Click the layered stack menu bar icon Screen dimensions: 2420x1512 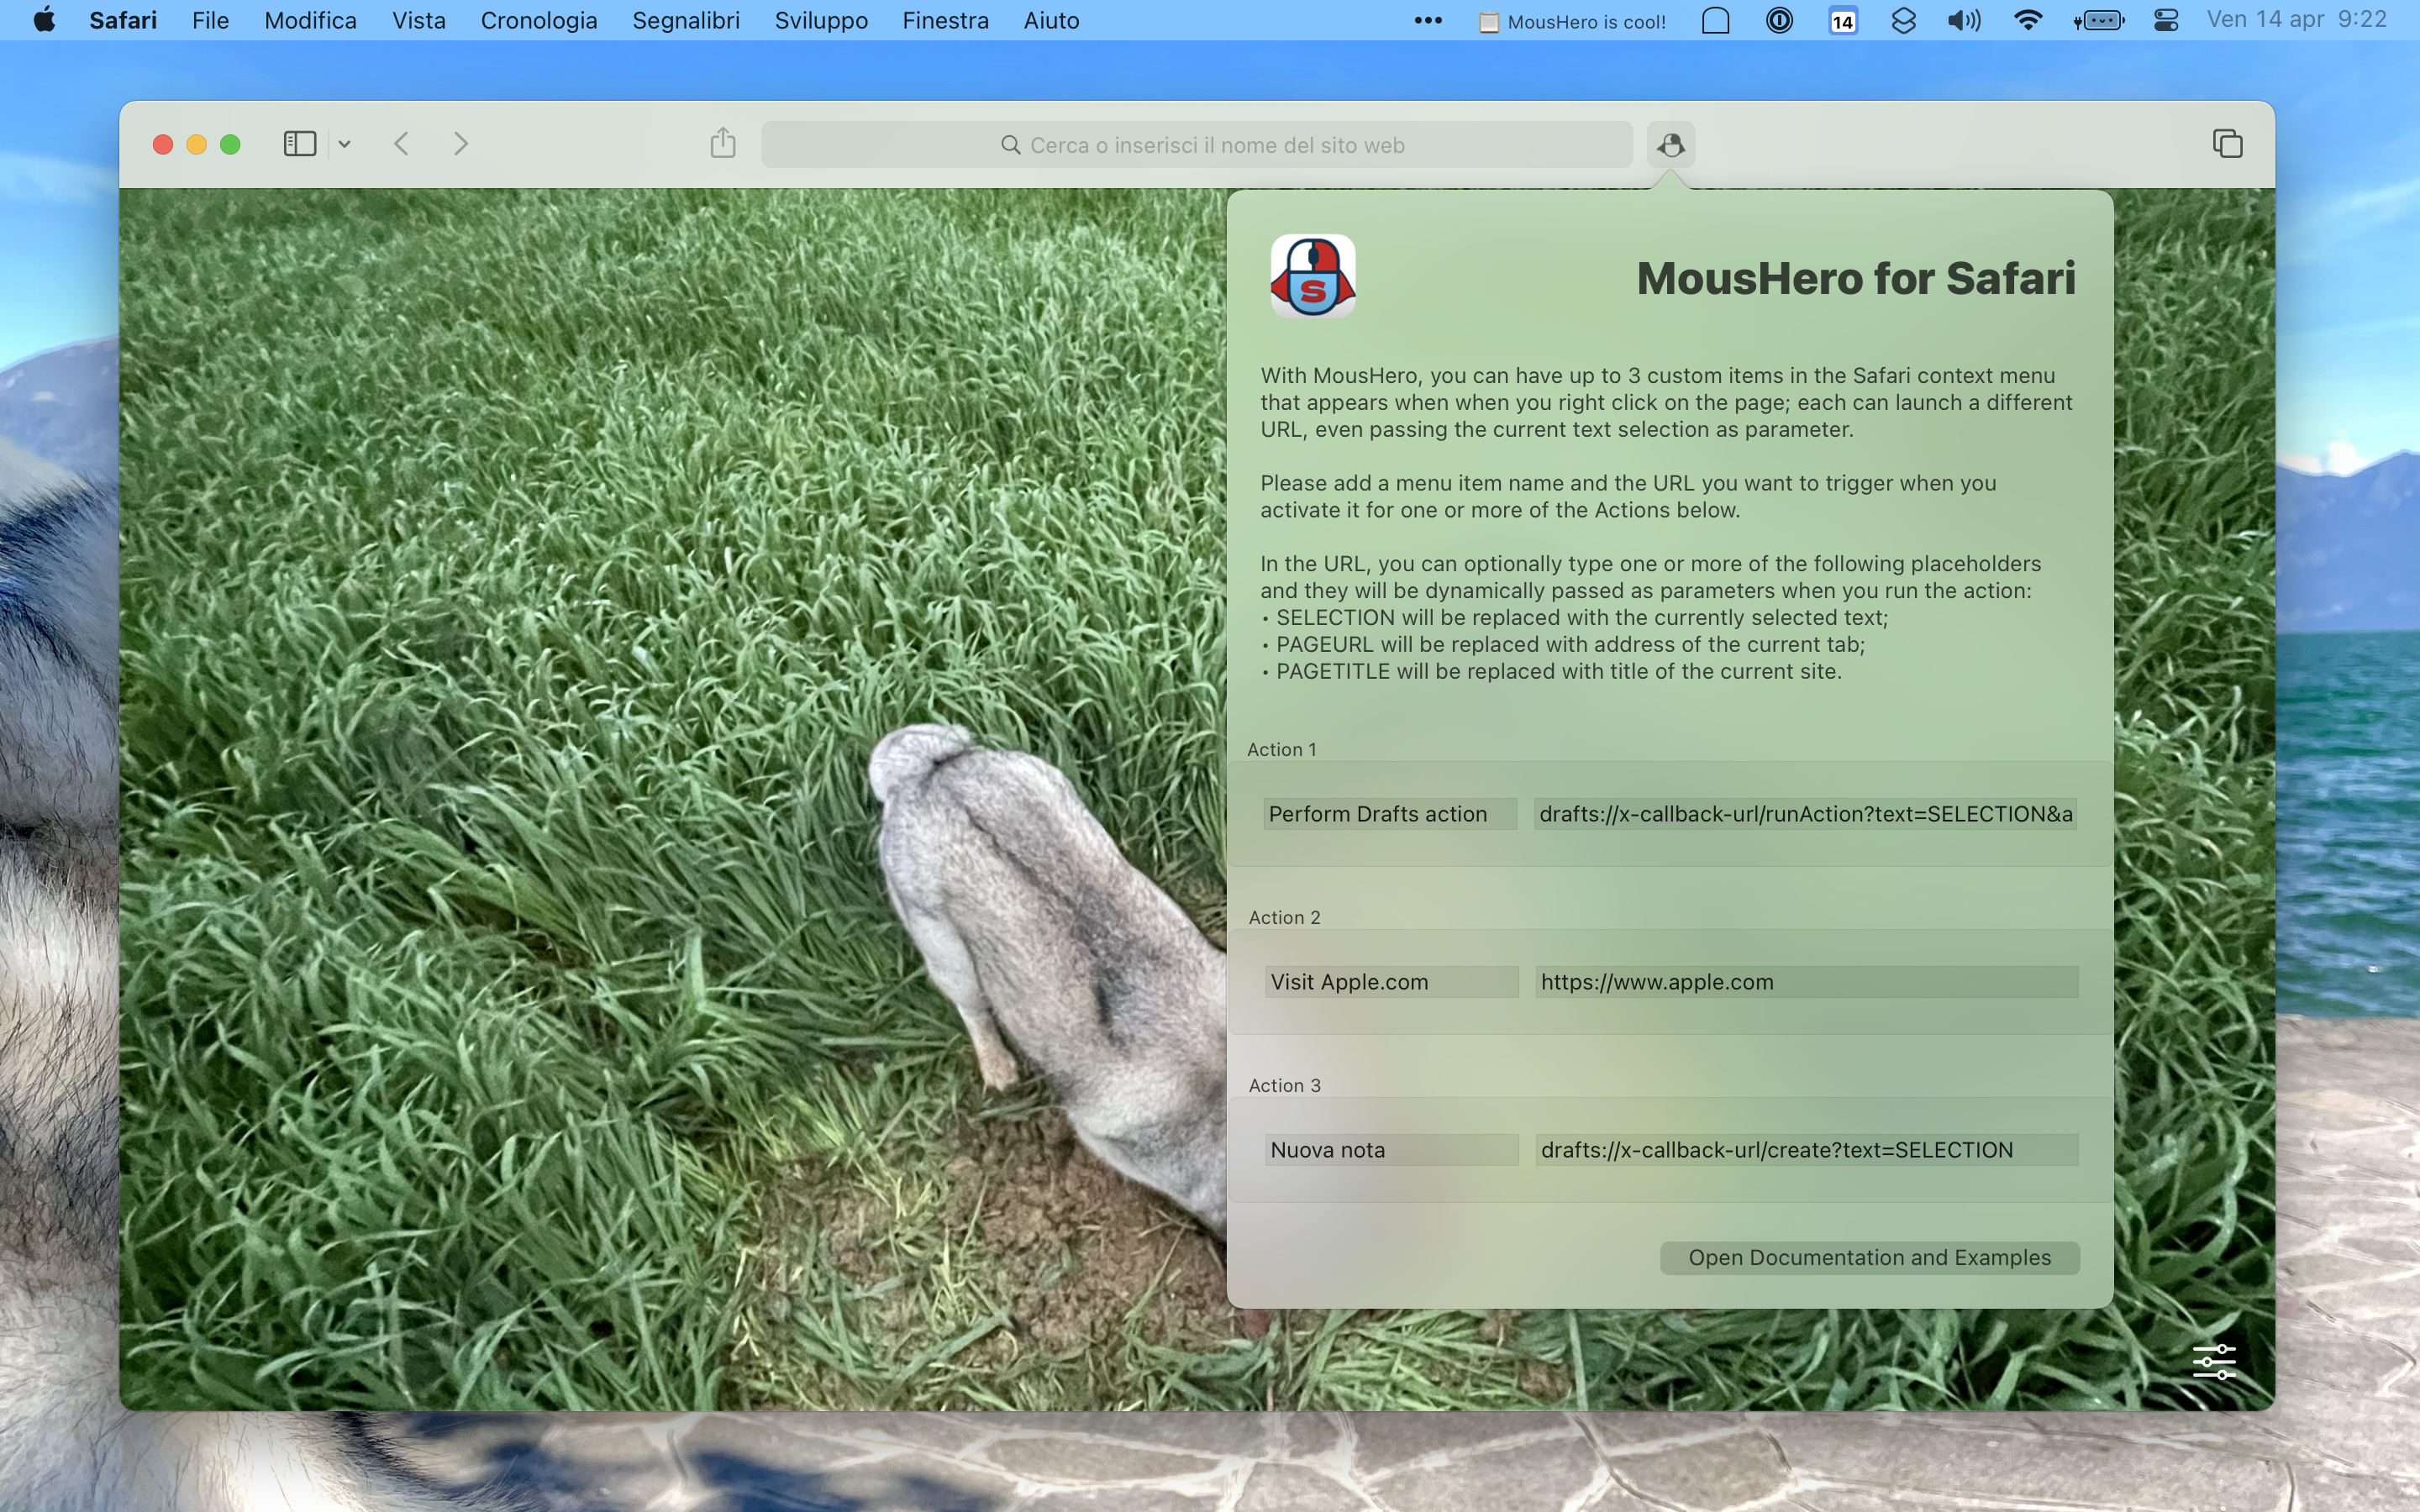tap(1904, 20)
